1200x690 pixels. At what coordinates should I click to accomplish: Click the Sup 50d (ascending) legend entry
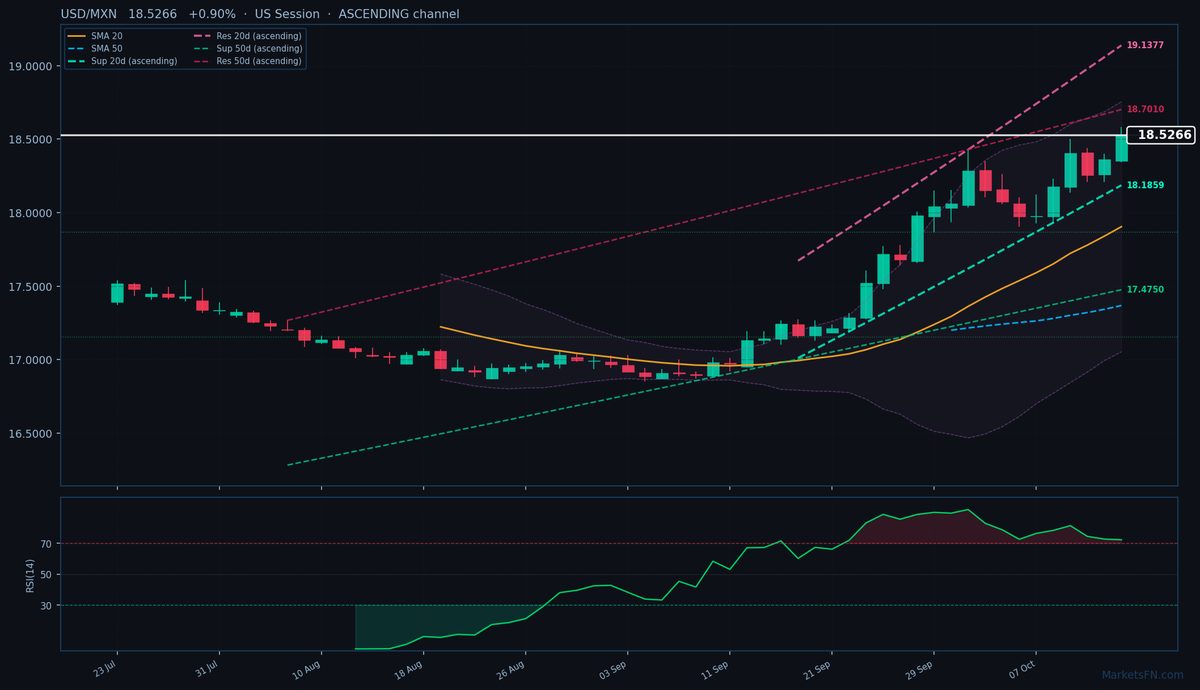coord(246,48)
